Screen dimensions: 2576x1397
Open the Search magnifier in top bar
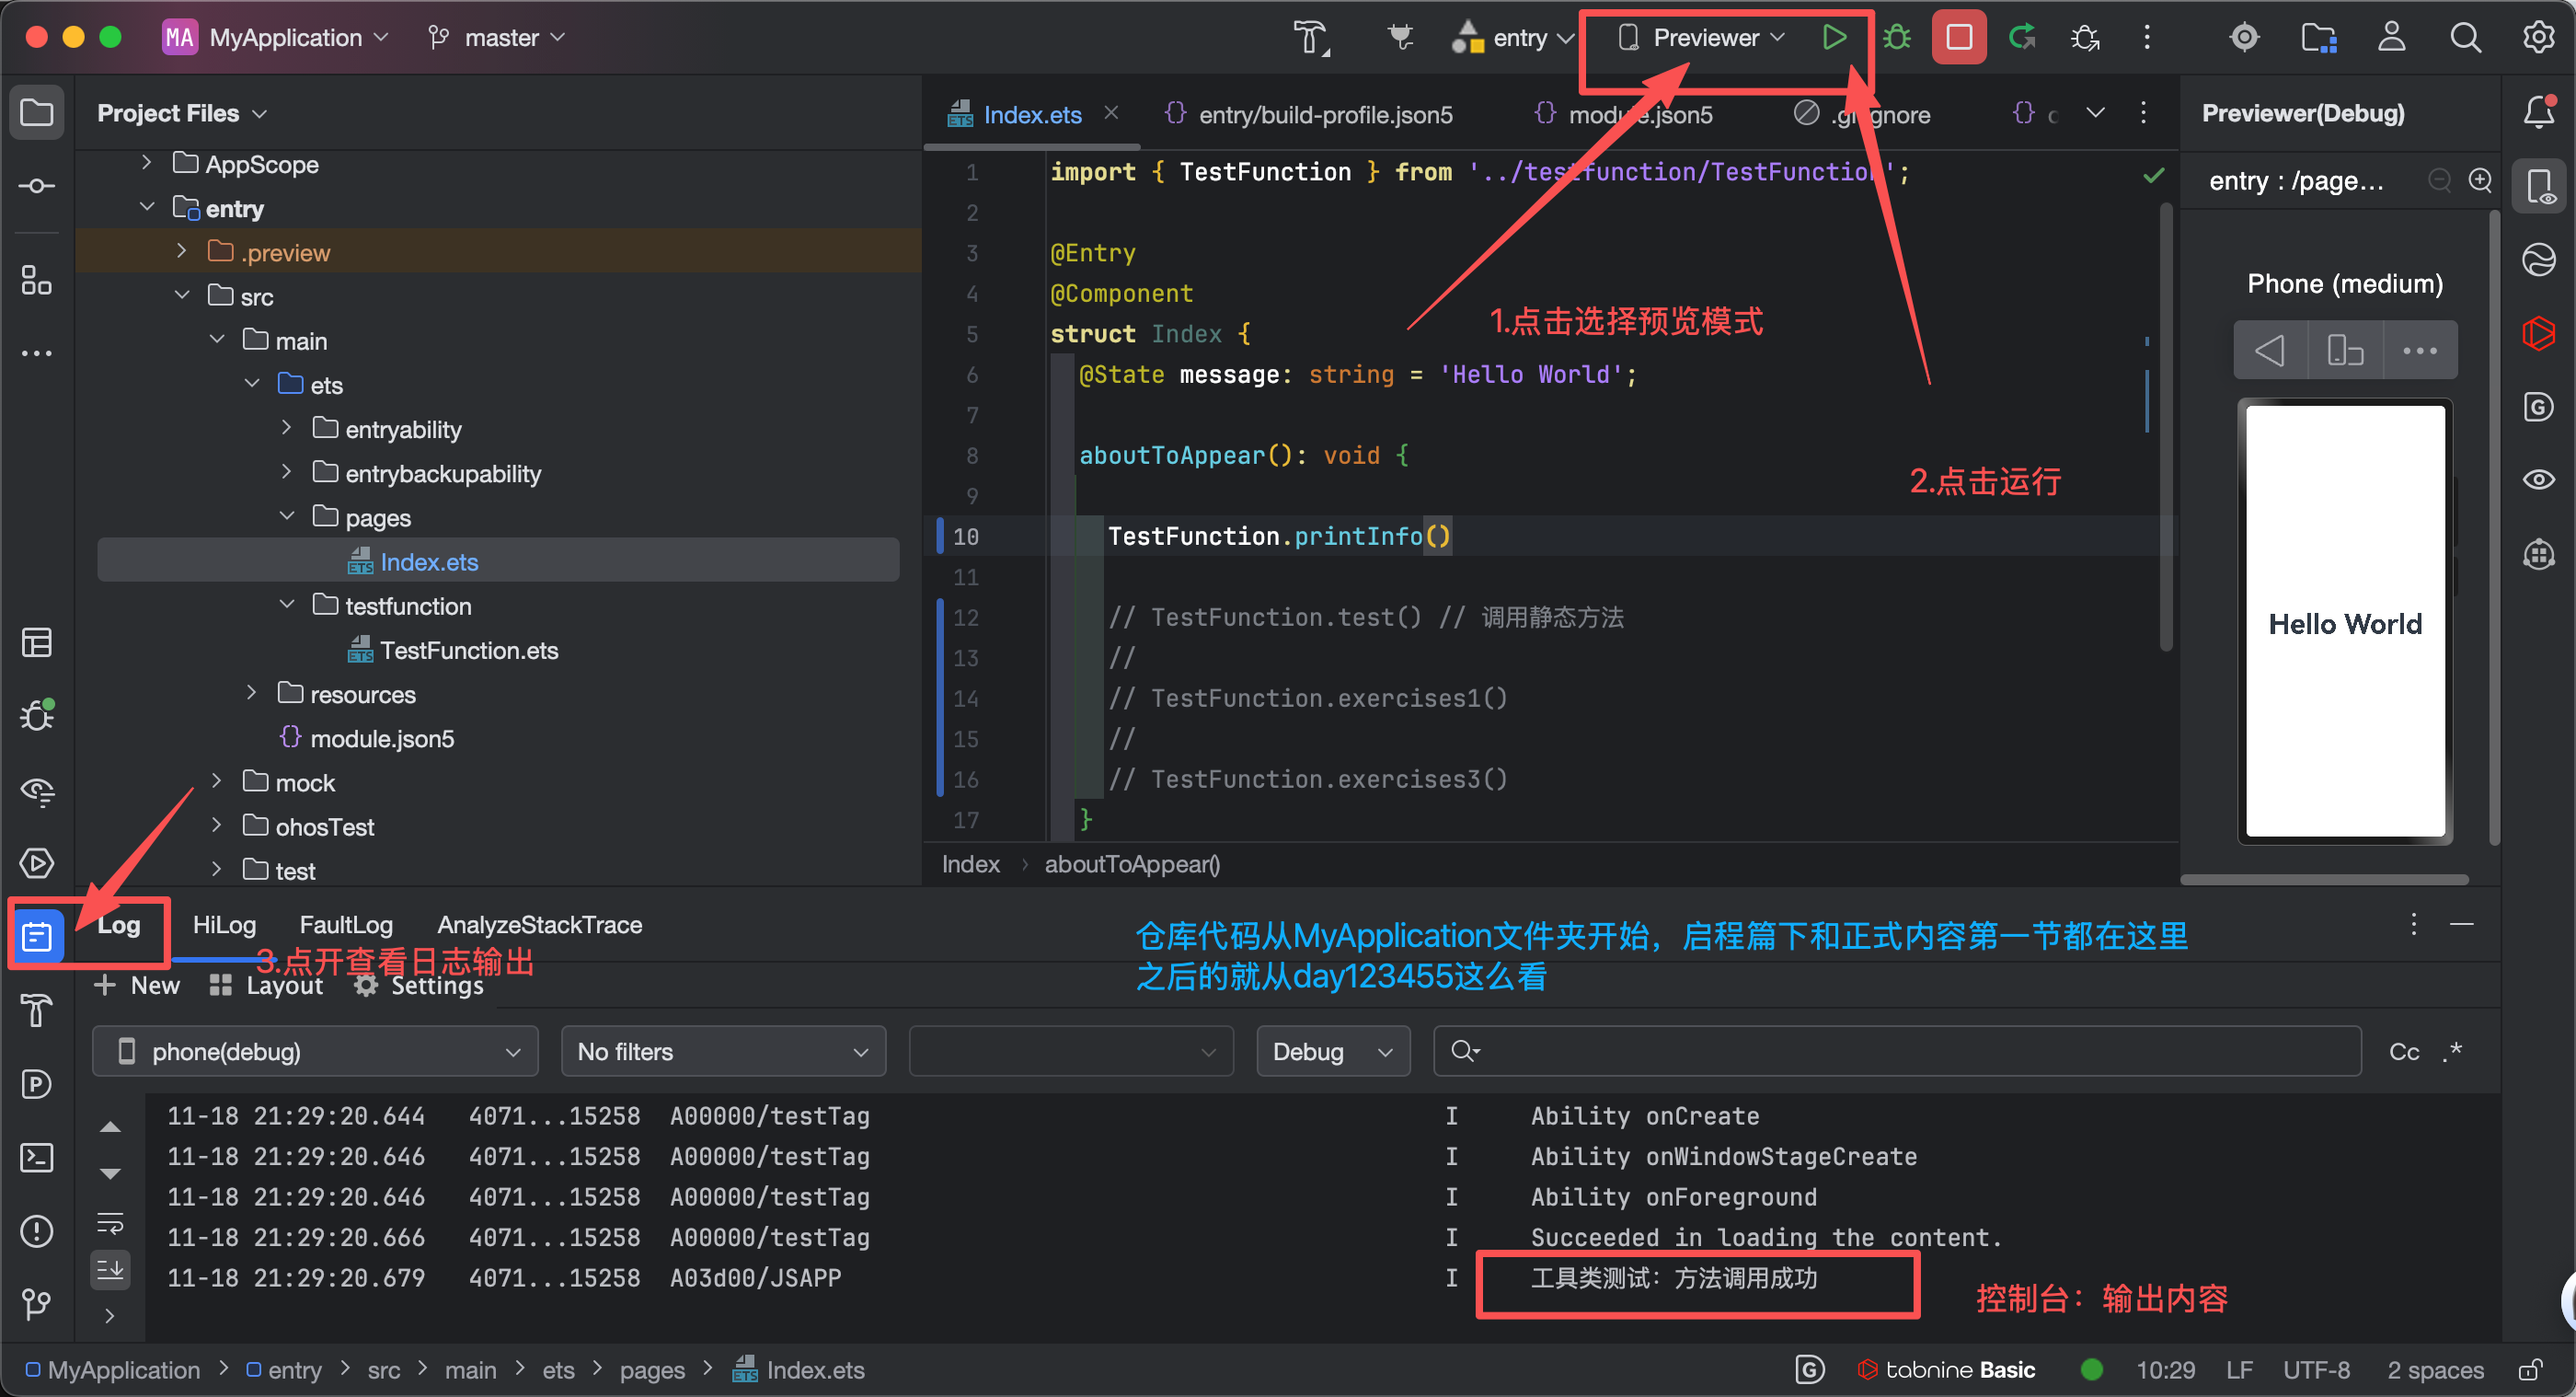point(2465,38)
